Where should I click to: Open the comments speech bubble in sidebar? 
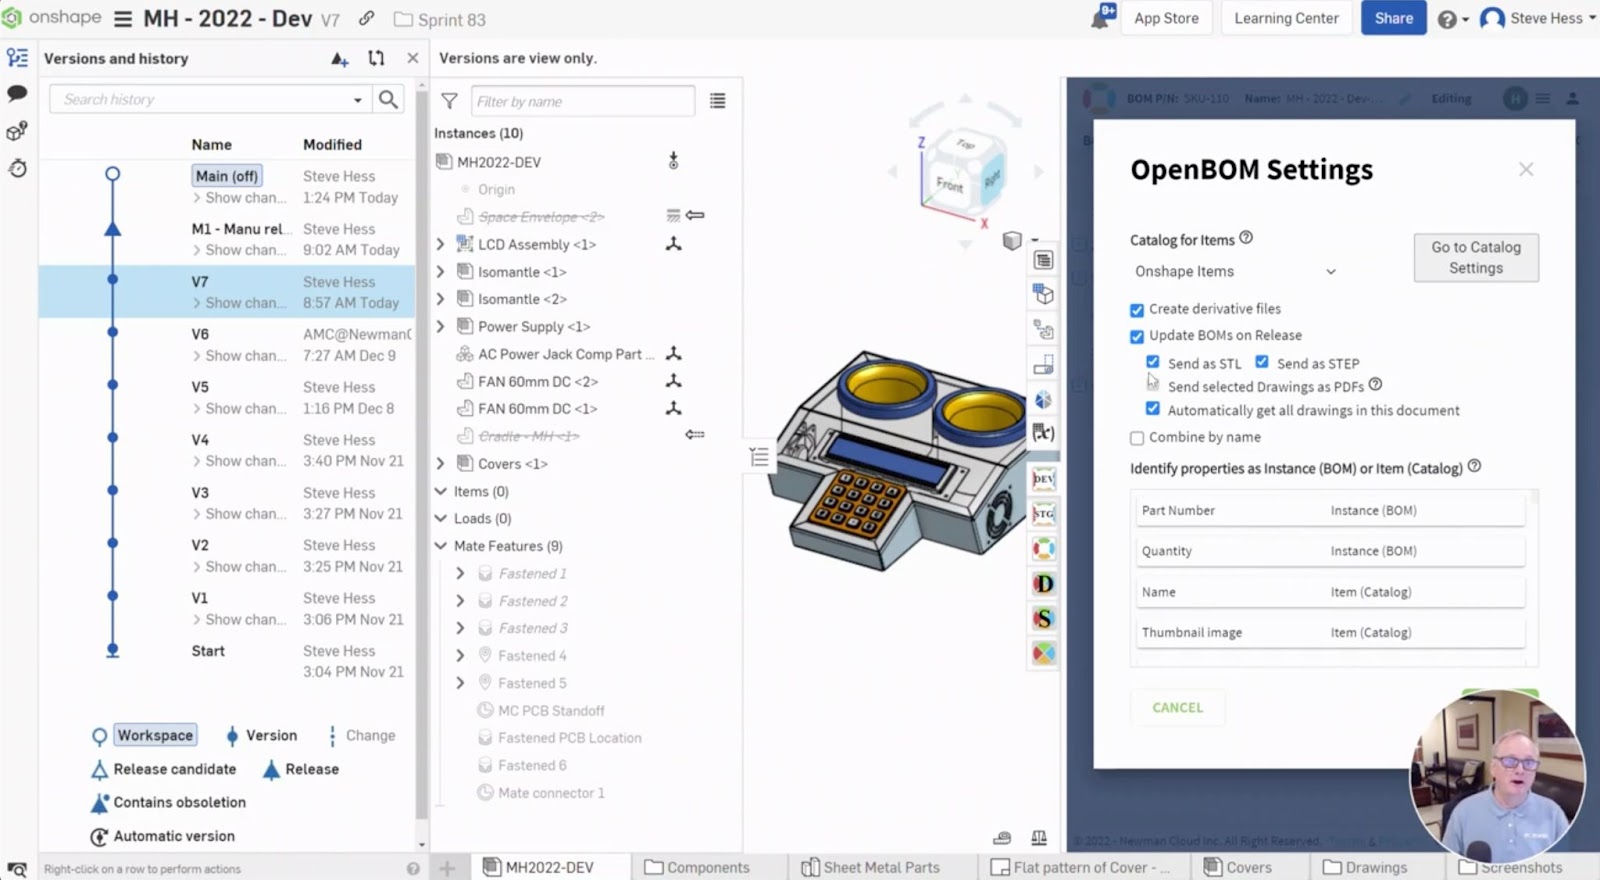pos(17,94)
